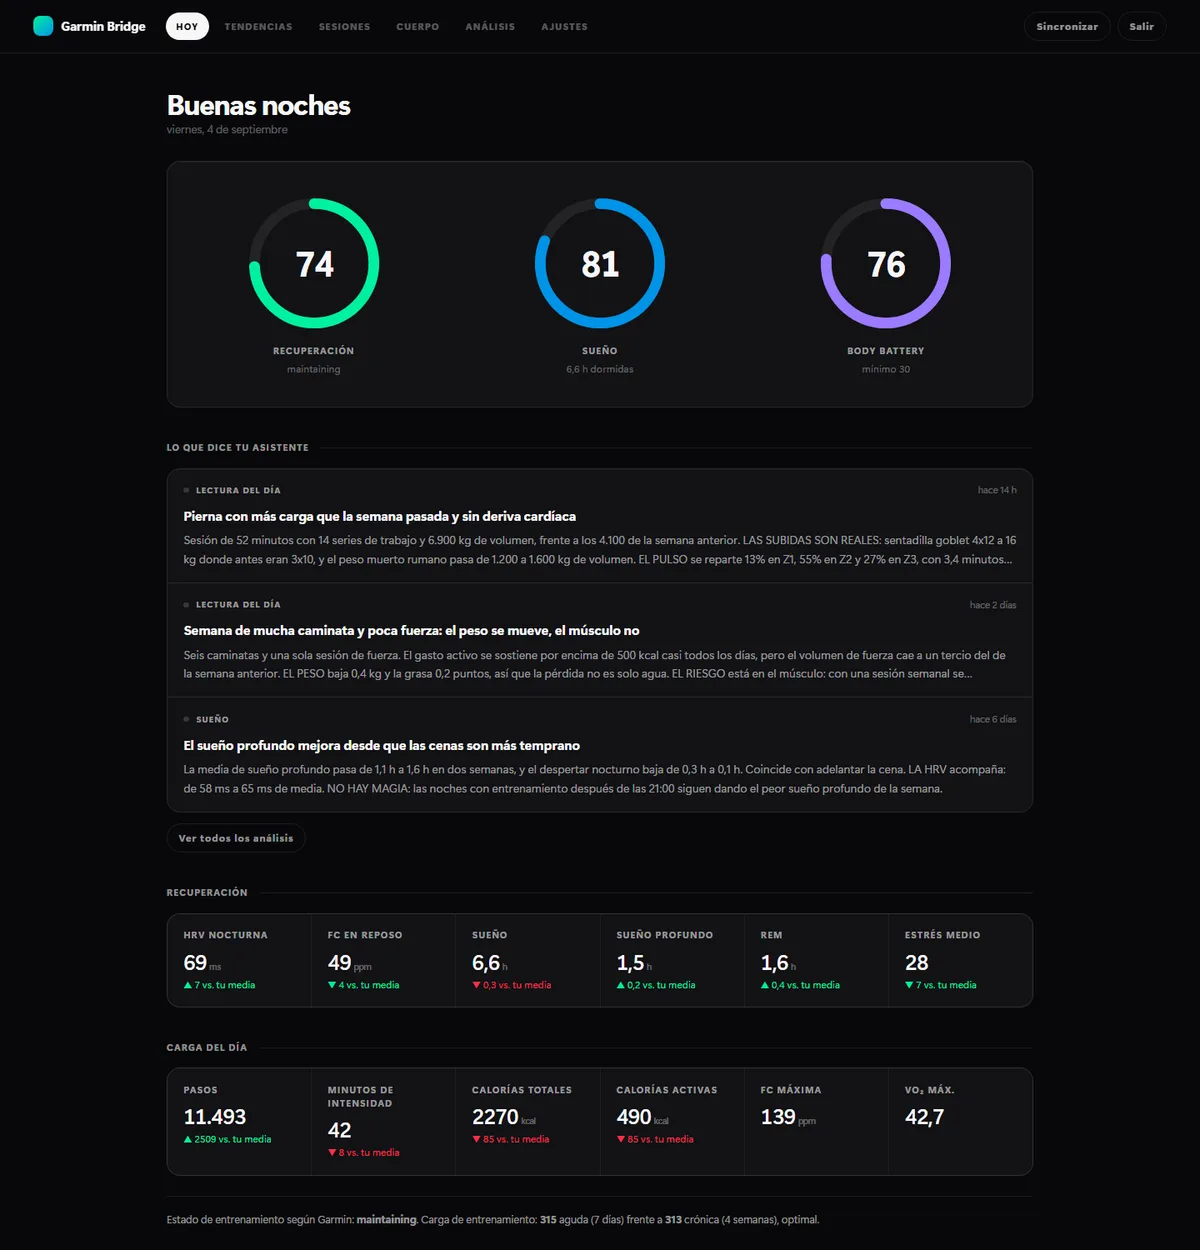Open the Ajustes tab

[564, 27]
